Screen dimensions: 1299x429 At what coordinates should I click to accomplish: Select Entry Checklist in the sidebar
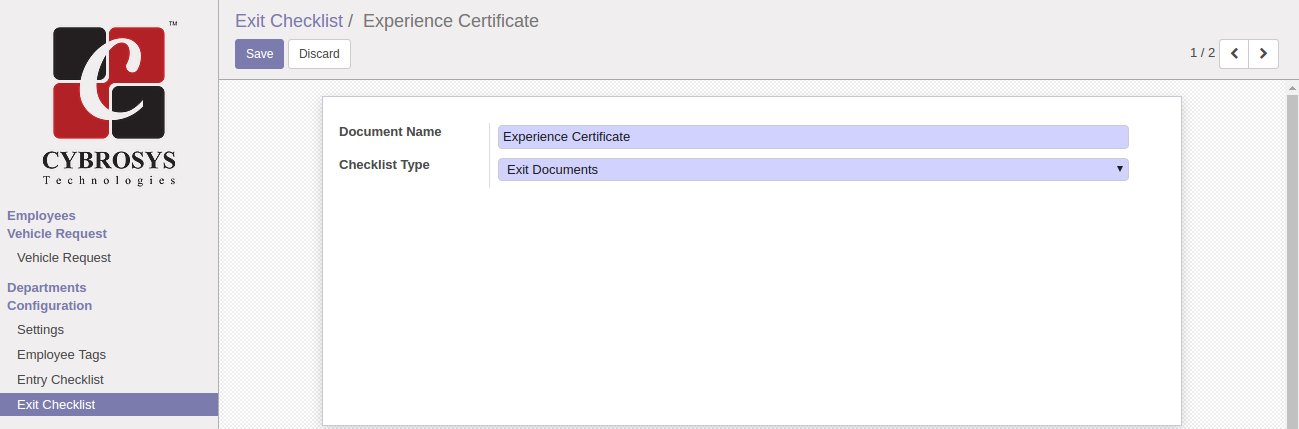point(60,380)
